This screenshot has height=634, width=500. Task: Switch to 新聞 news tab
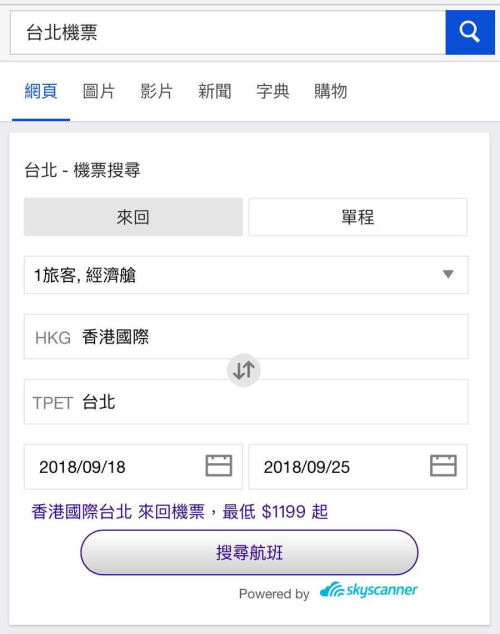pyautogui.click(x=215, y=91)
